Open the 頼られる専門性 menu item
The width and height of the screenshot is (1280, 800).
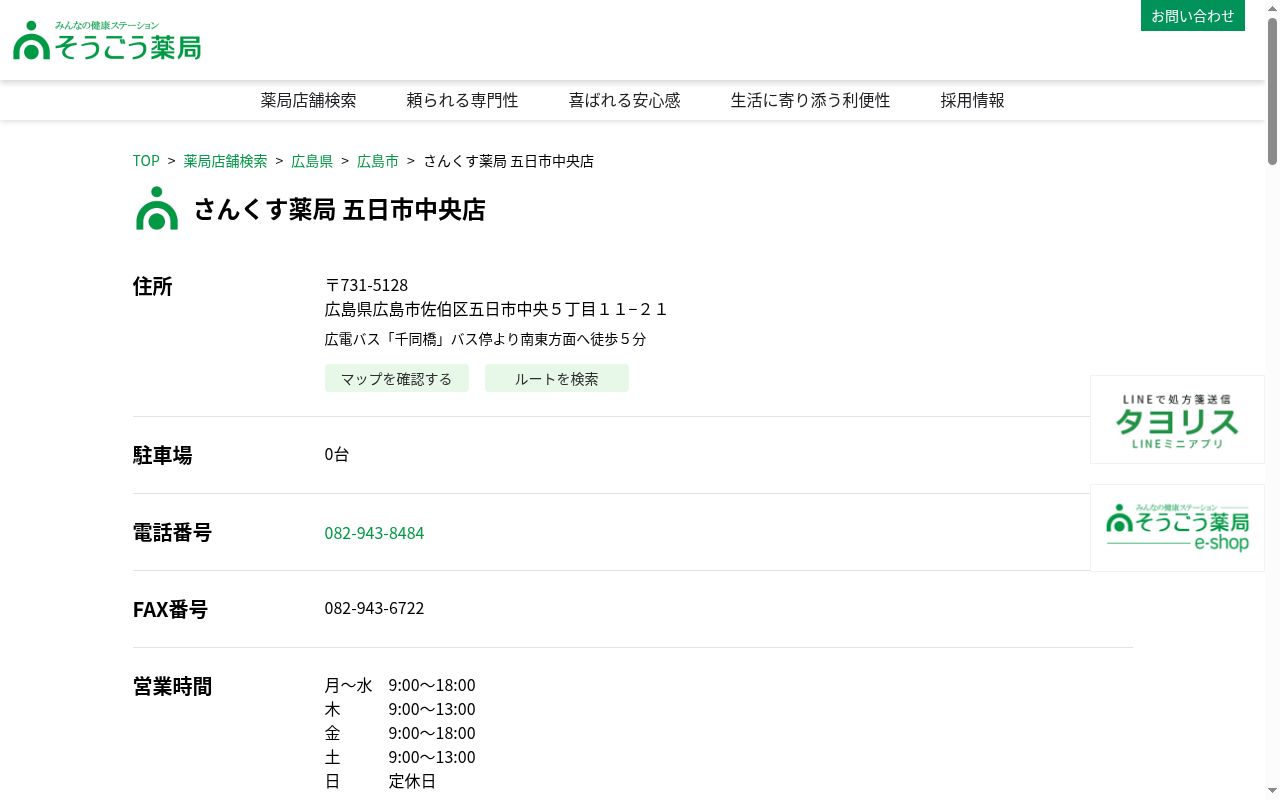[x=462, y=100]
